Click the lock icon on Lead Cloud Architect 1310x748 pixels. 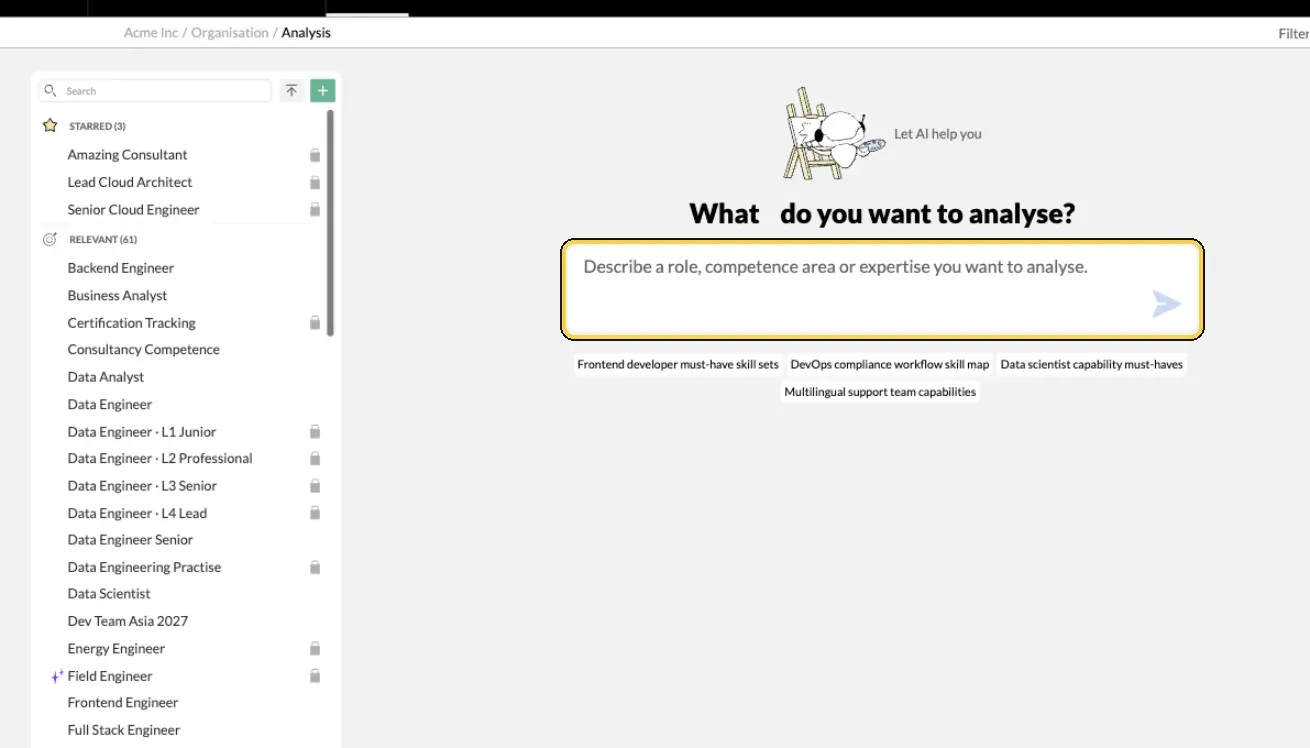(x=315, y=182)
